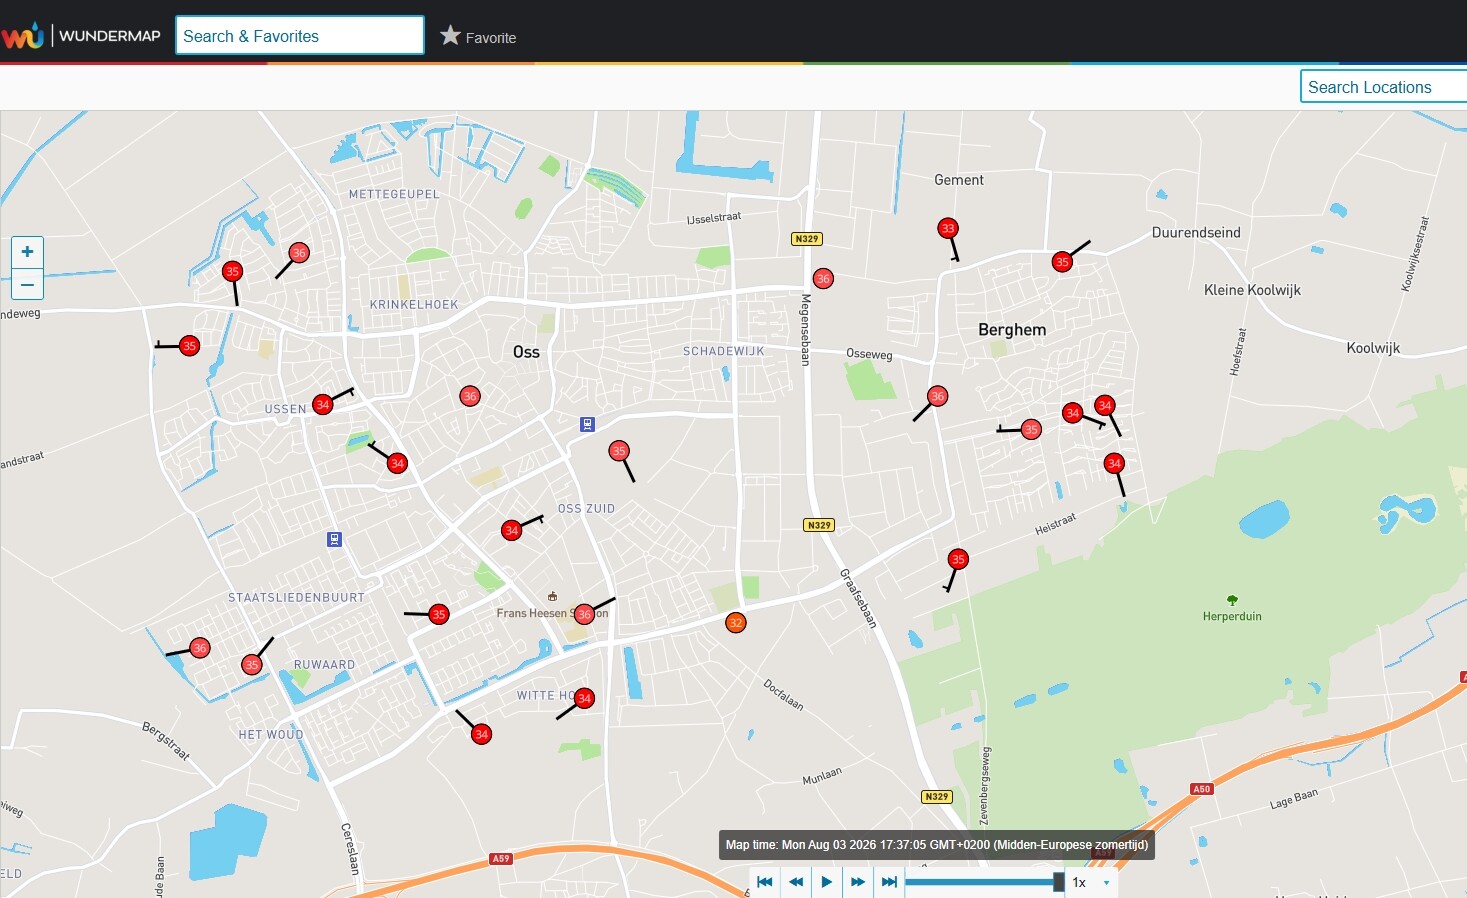Click the timeline slider handle
Image resolution: width=1467 pixels, height=898 pixels.
pyautogui.click(x=1059, y=882)
